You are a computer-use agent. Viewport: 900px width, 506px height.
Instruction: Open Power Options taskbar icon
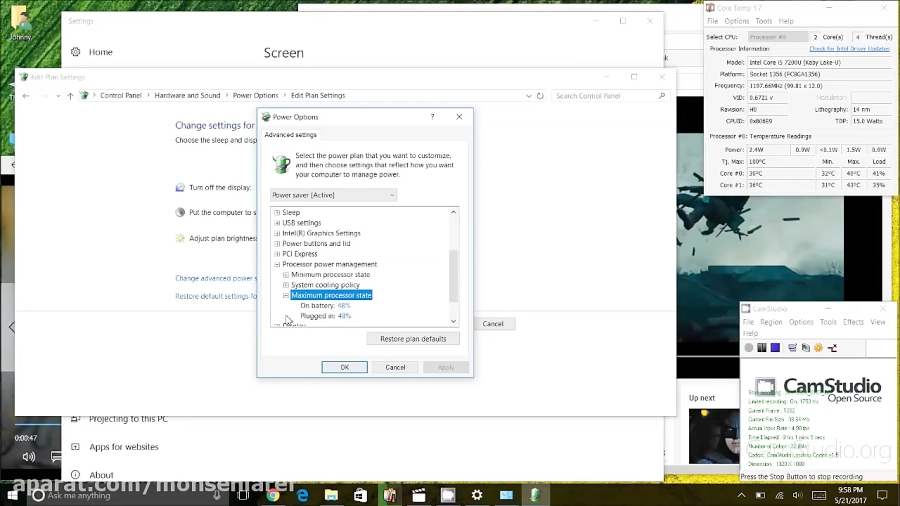click(x=535, y=495)
